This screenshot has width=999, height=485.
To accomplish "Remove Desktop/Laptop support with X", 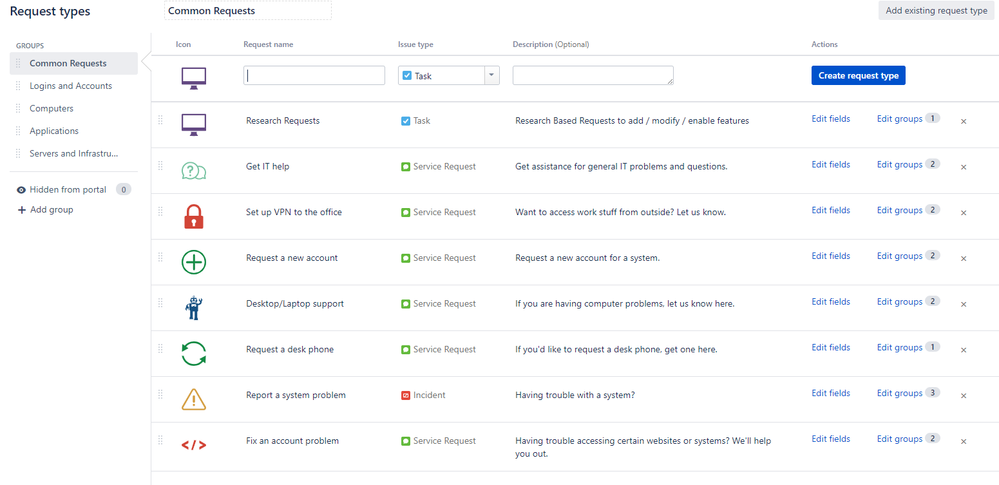I will point(963,305).
